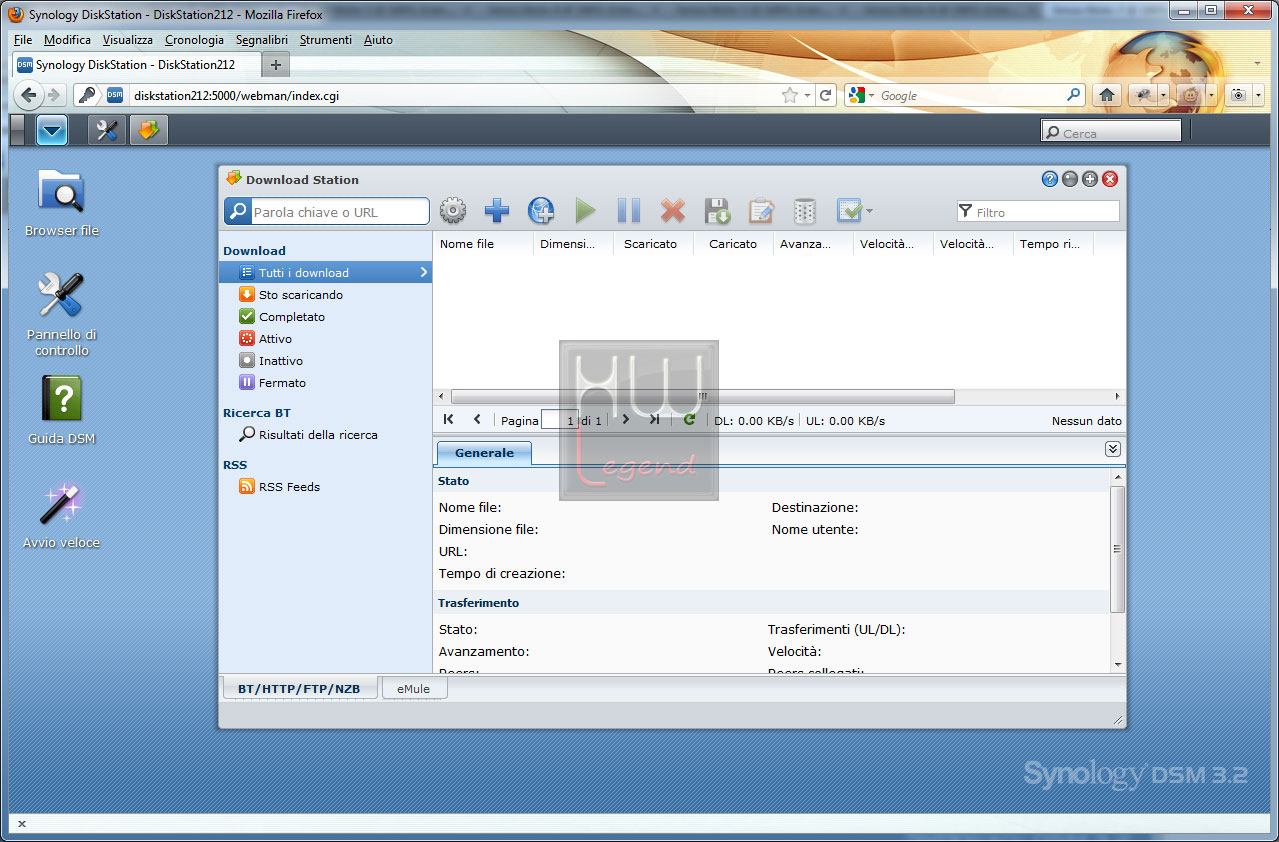Go to last page of list

click(x=654, y=420)
